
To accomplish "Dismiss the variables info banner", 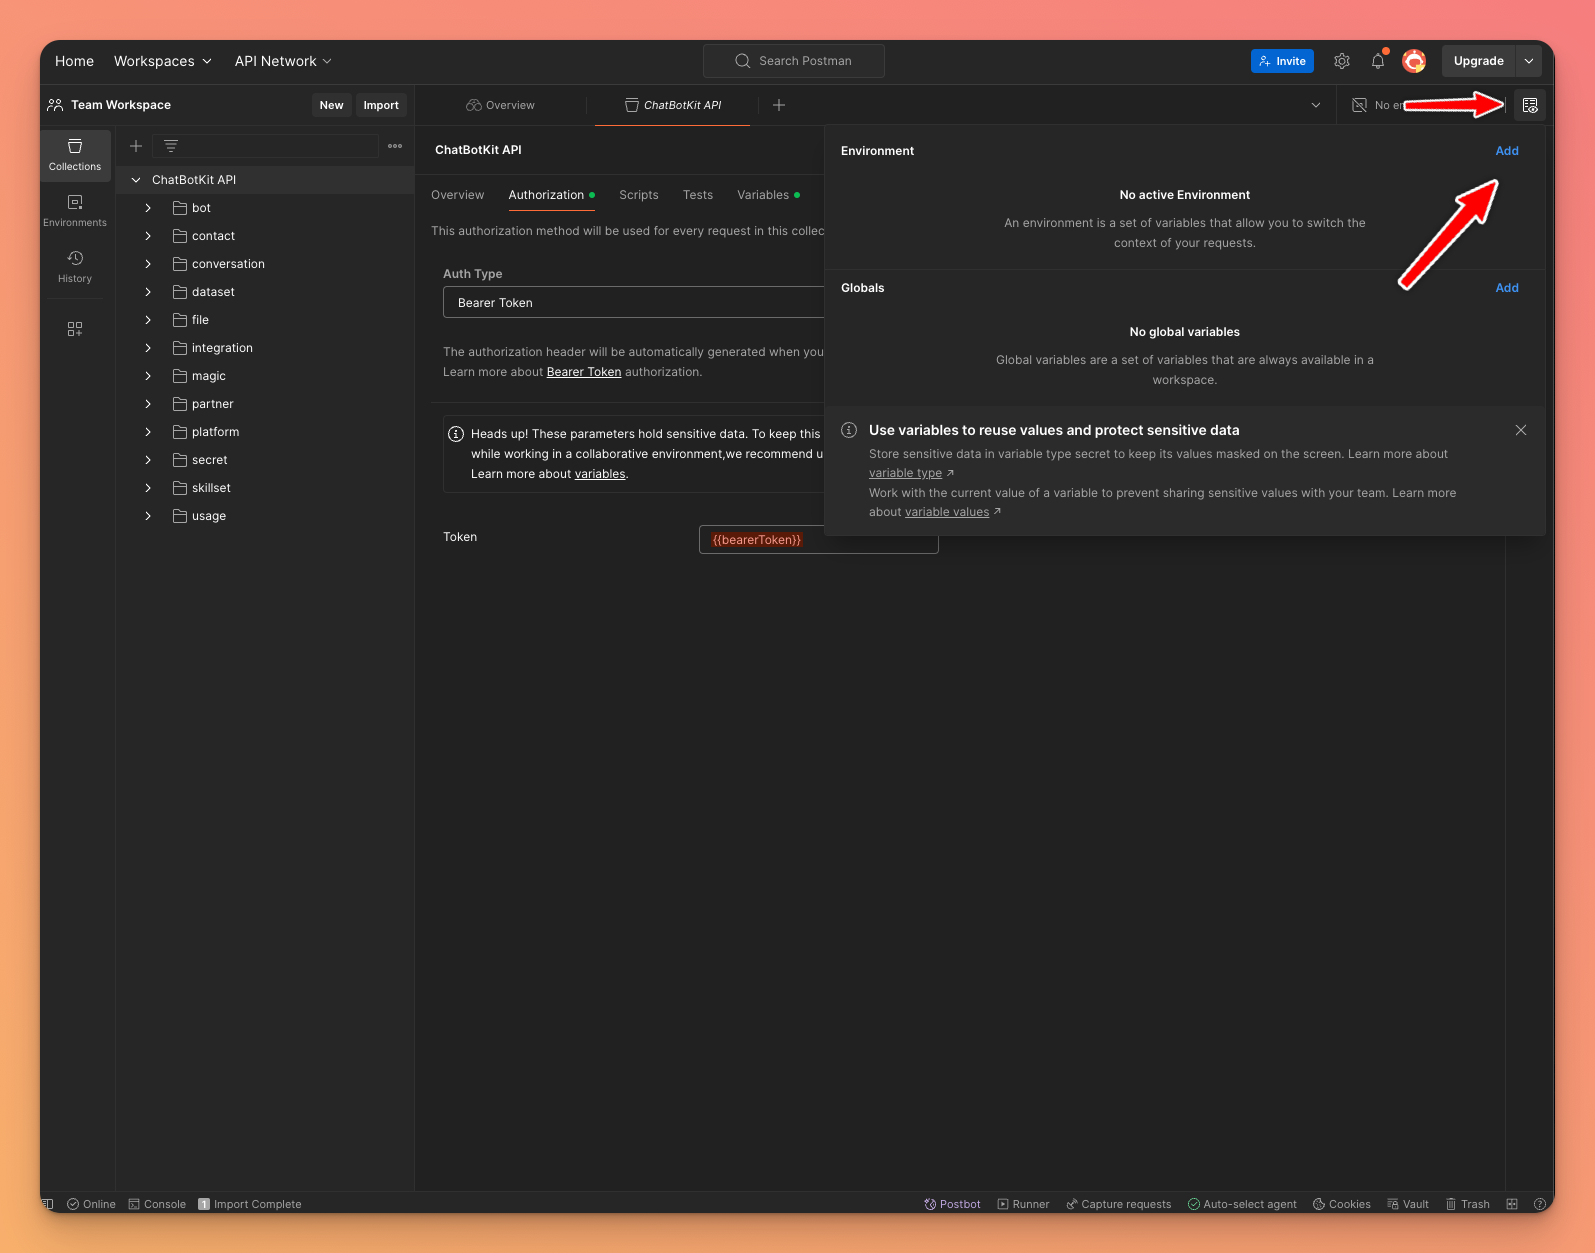I will pos(1521,430).
